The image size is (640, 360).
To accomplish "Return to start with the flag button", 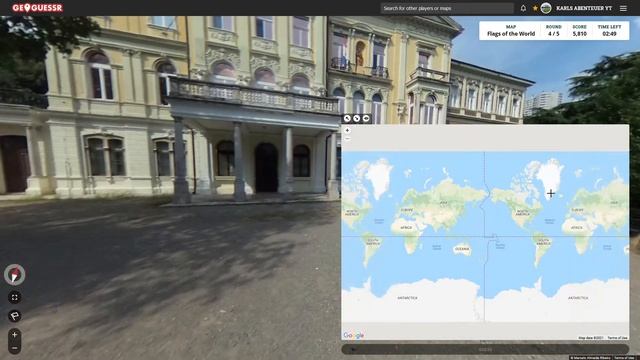I will [15, 316].
